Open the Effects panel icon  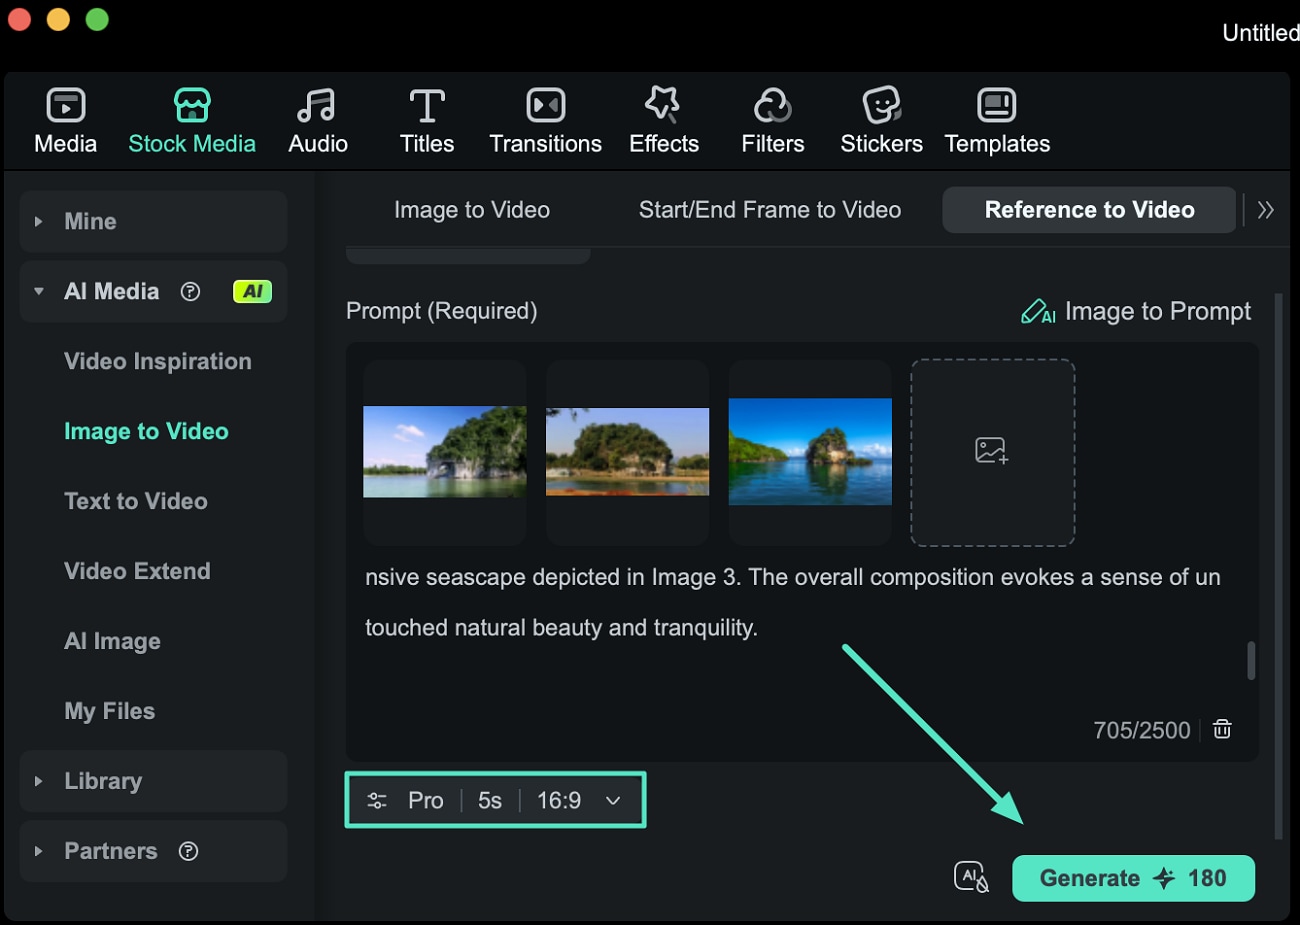pos(663,104)
